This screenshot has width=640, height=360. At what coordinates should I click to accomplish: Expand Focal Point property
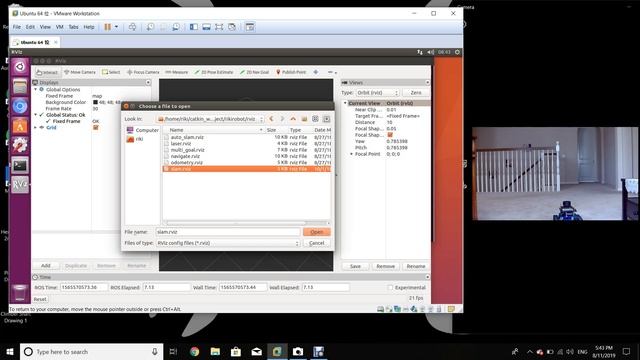tap(351, 154)
